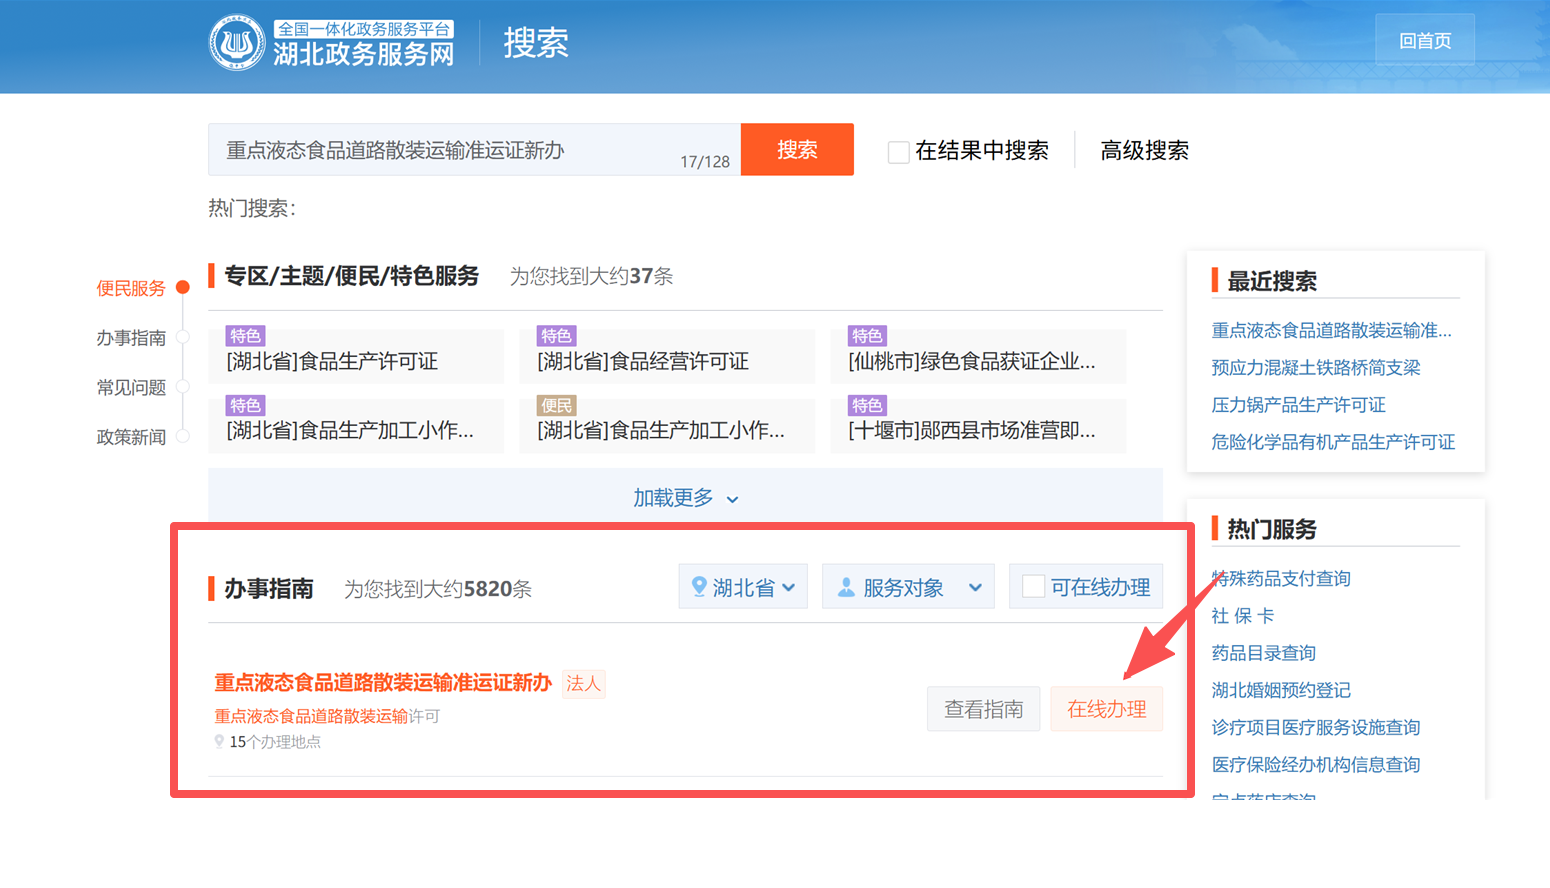The width and height of the screenshot is (1550, 888).
Task: Open the 查看指南 guide button
Action: click(983, 709)
